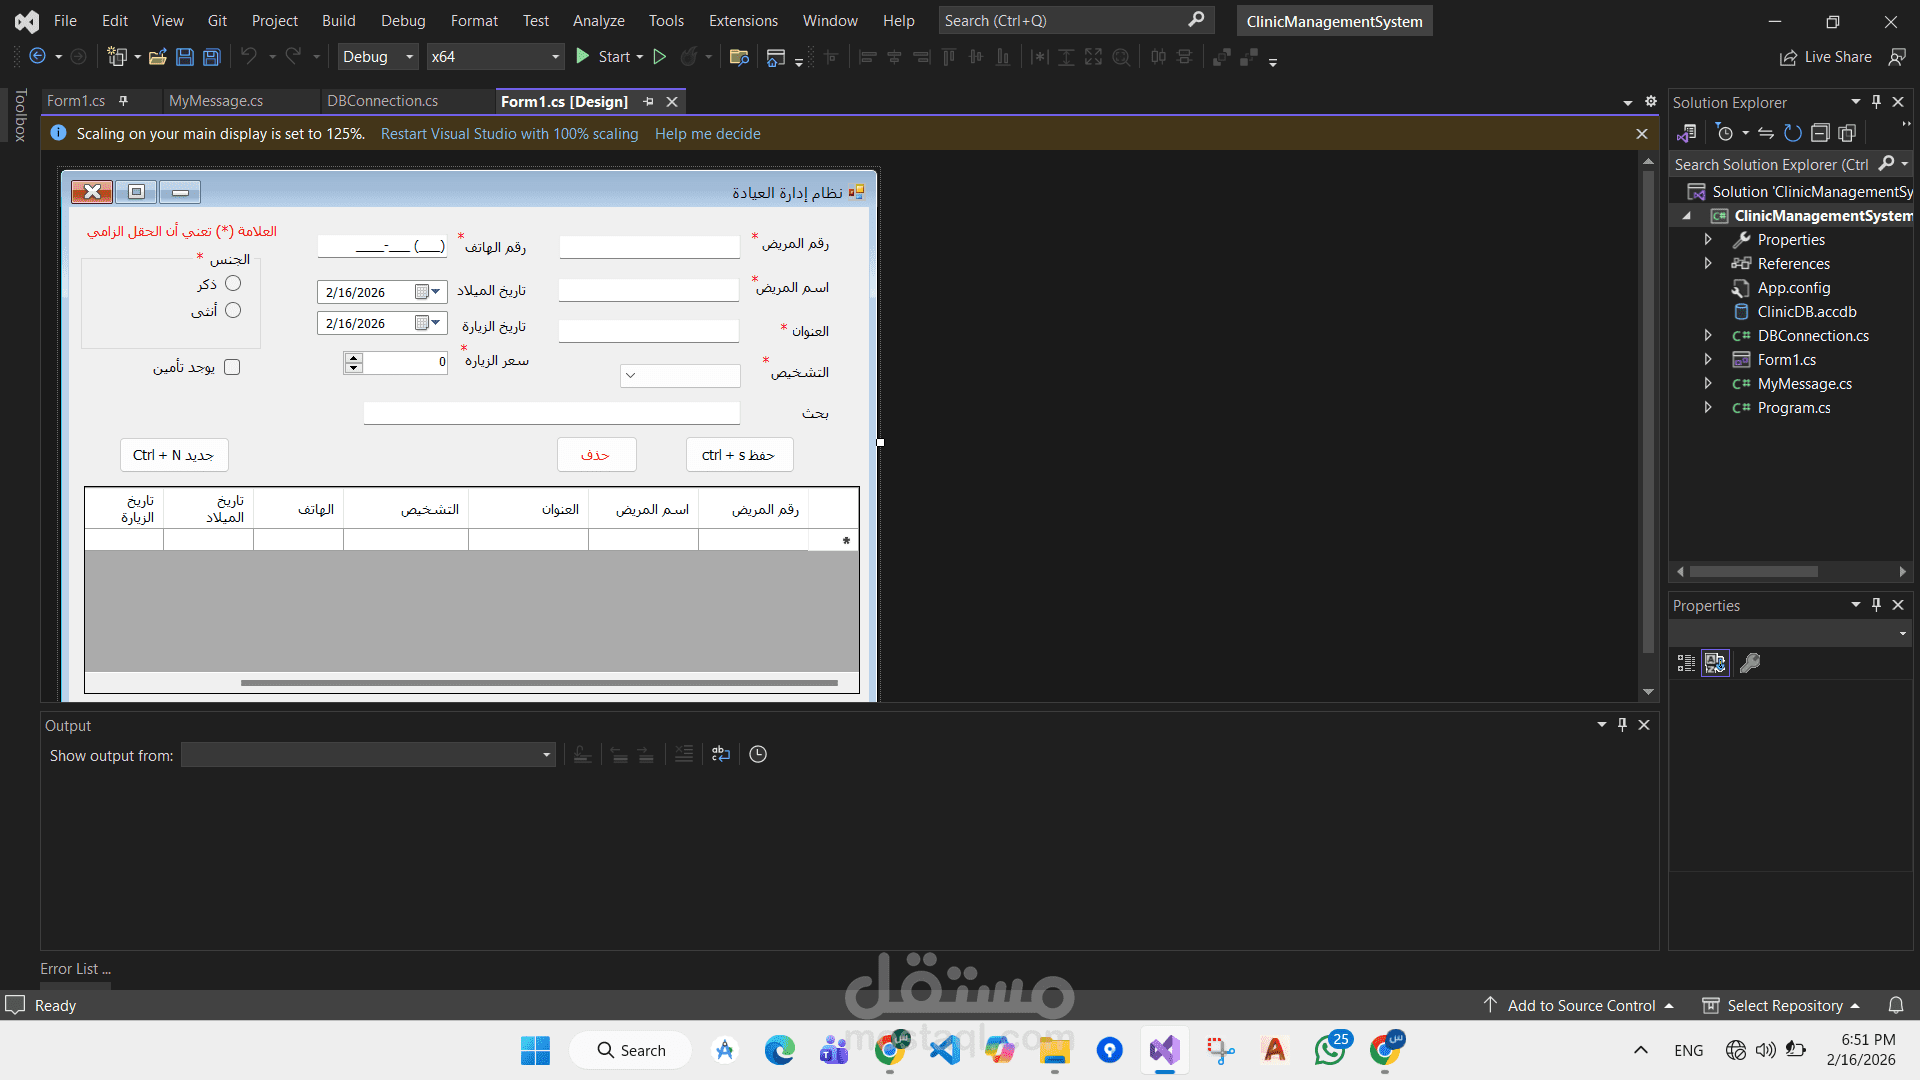
Task: Click the Save icon in the toolbar
Action: tap(184, 57)
